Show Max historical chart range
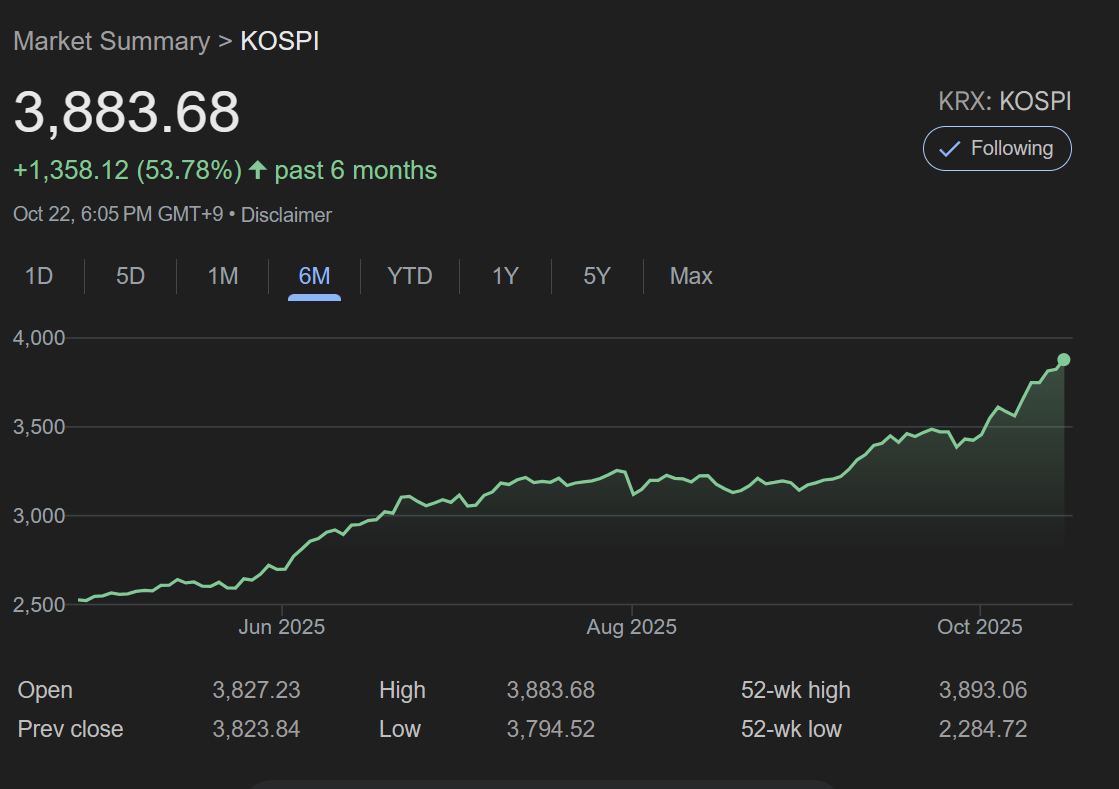The image size is (1119, 789). (x=691, y=276)
